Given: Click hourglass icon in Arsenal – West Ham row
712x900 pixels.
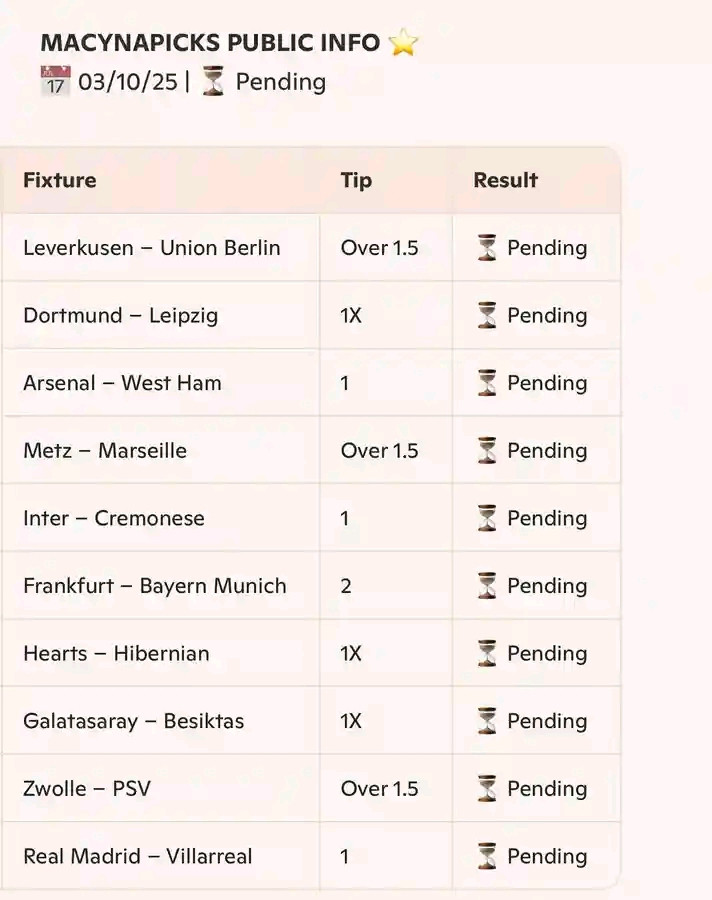Looking at the screenshot, I should [x=487, y=383].
